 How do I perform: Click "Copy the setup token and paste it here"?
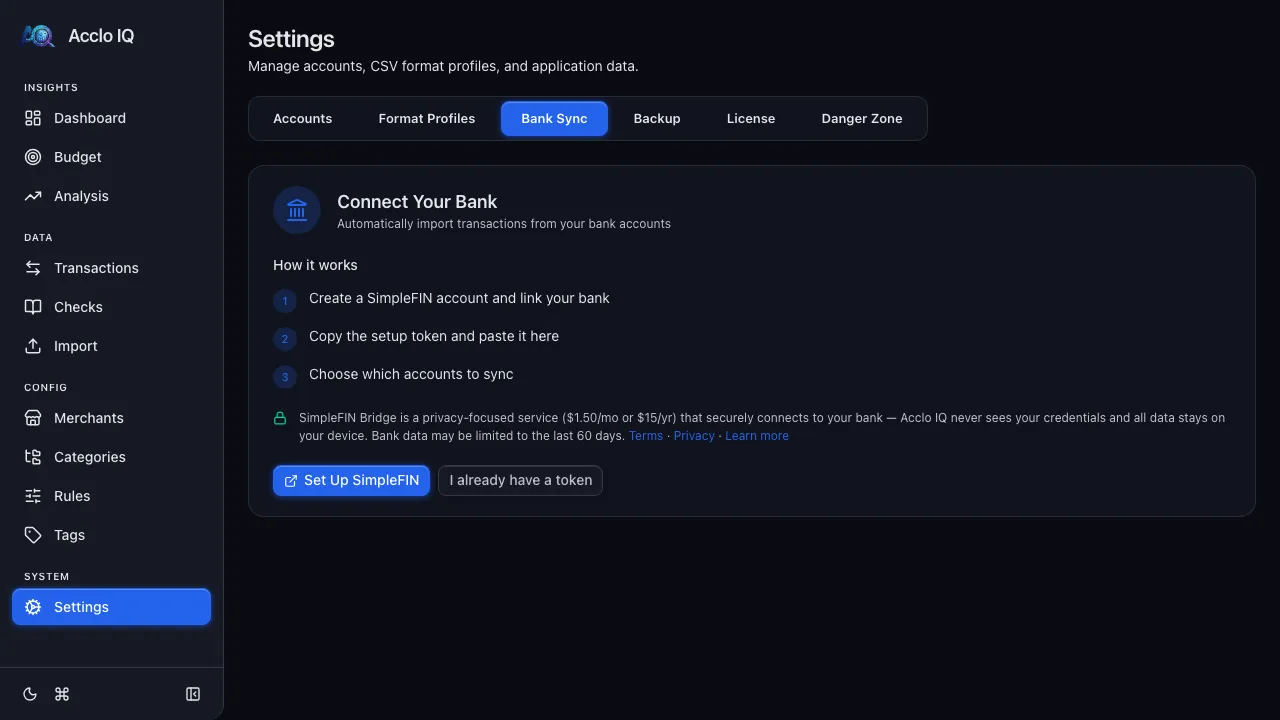pyautogui.click(x=434, y=336)
